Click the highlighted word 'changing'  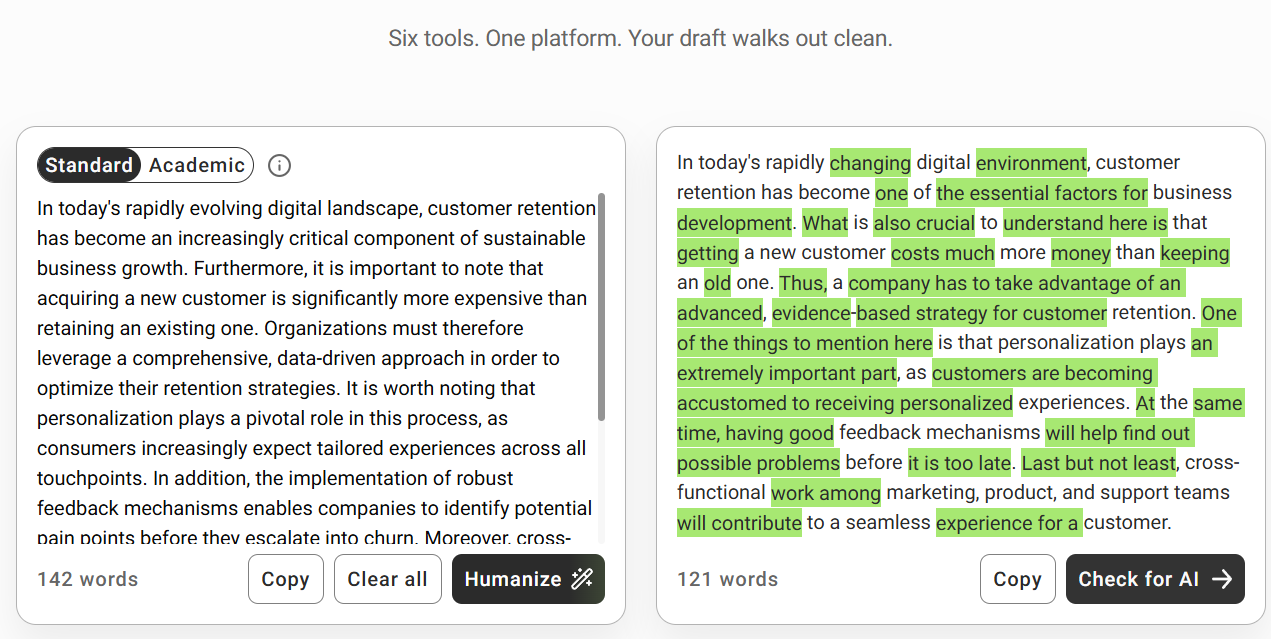coord(870,162)
